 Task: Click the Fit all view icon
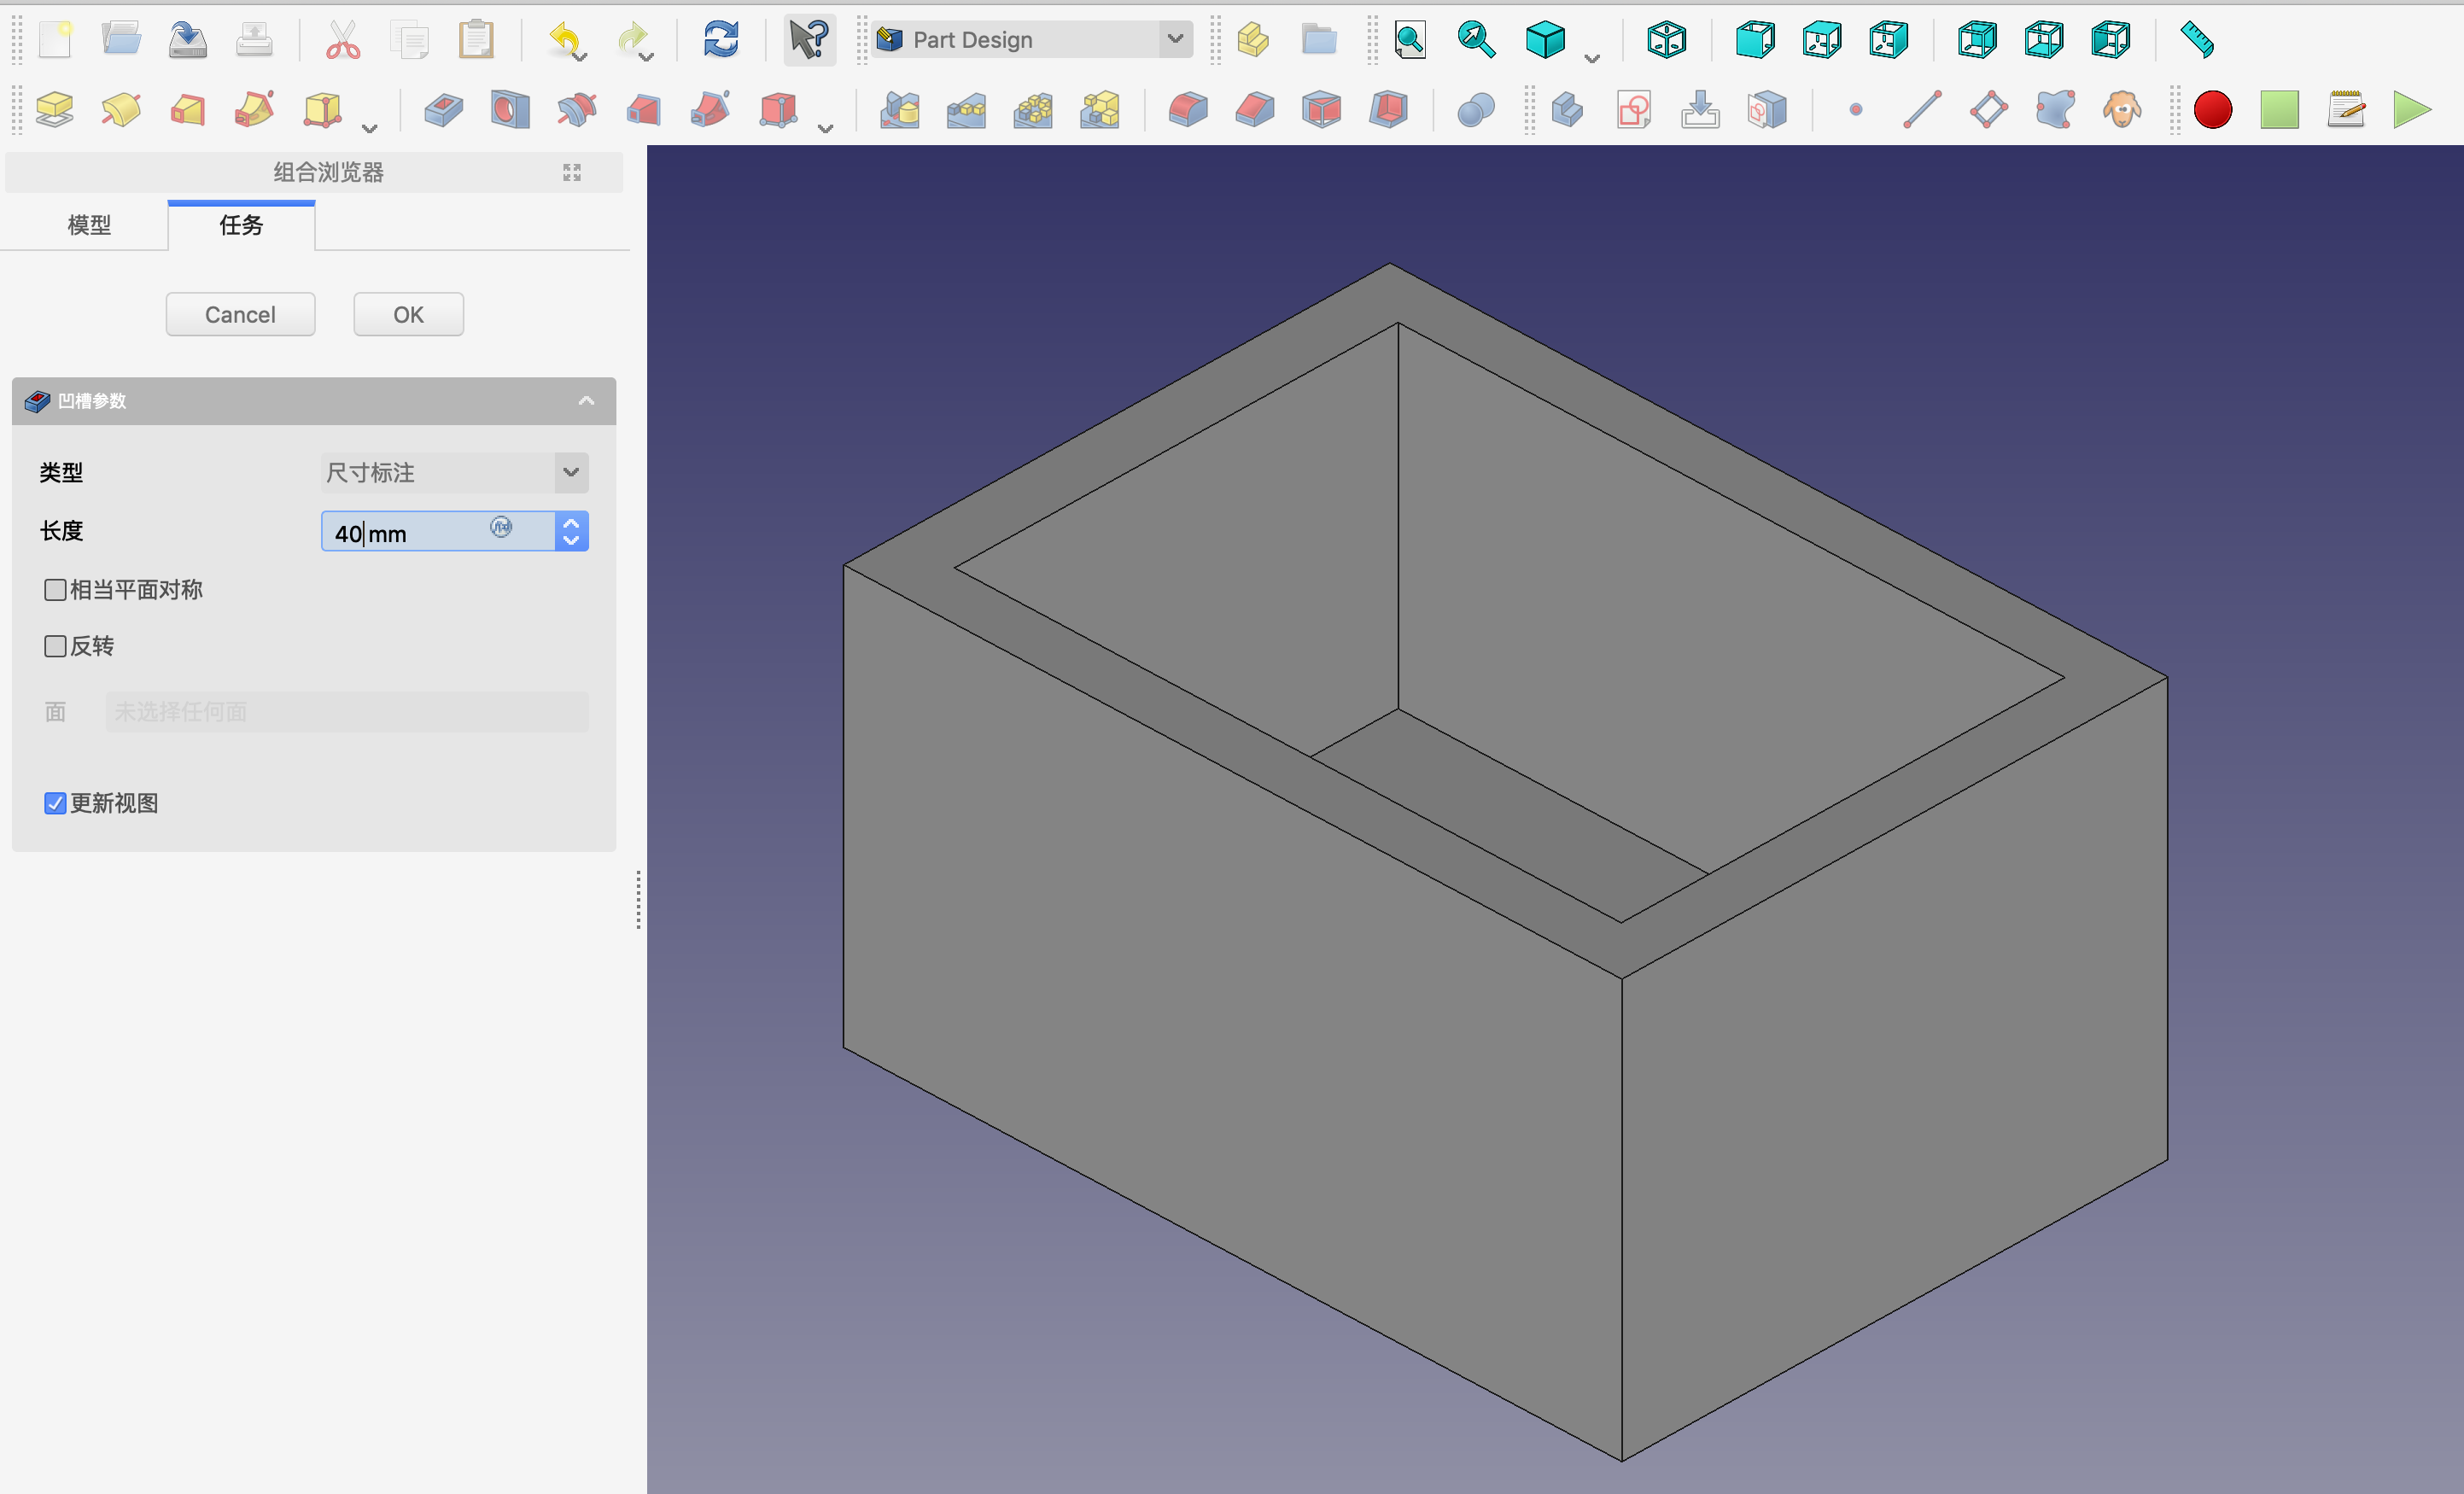(x=1410, y=40)
